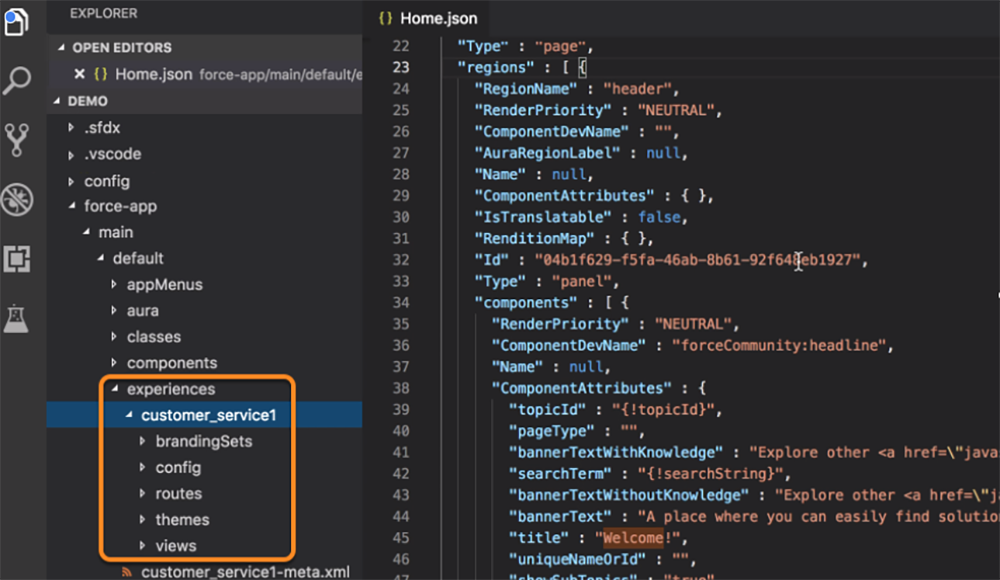Select the force-app folder label

(x=121, y=206)
